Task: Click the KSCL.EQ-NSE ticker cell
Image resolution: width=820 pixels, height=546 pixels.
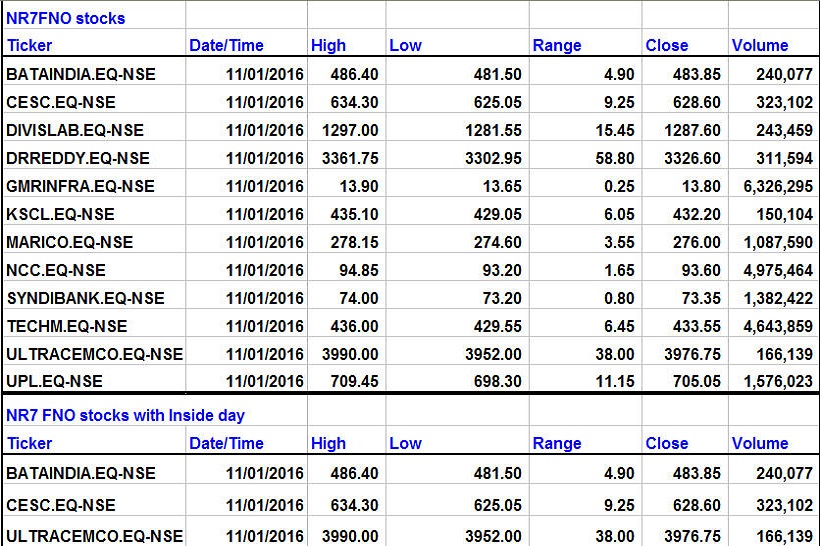Action: click(x=60, y=214)
